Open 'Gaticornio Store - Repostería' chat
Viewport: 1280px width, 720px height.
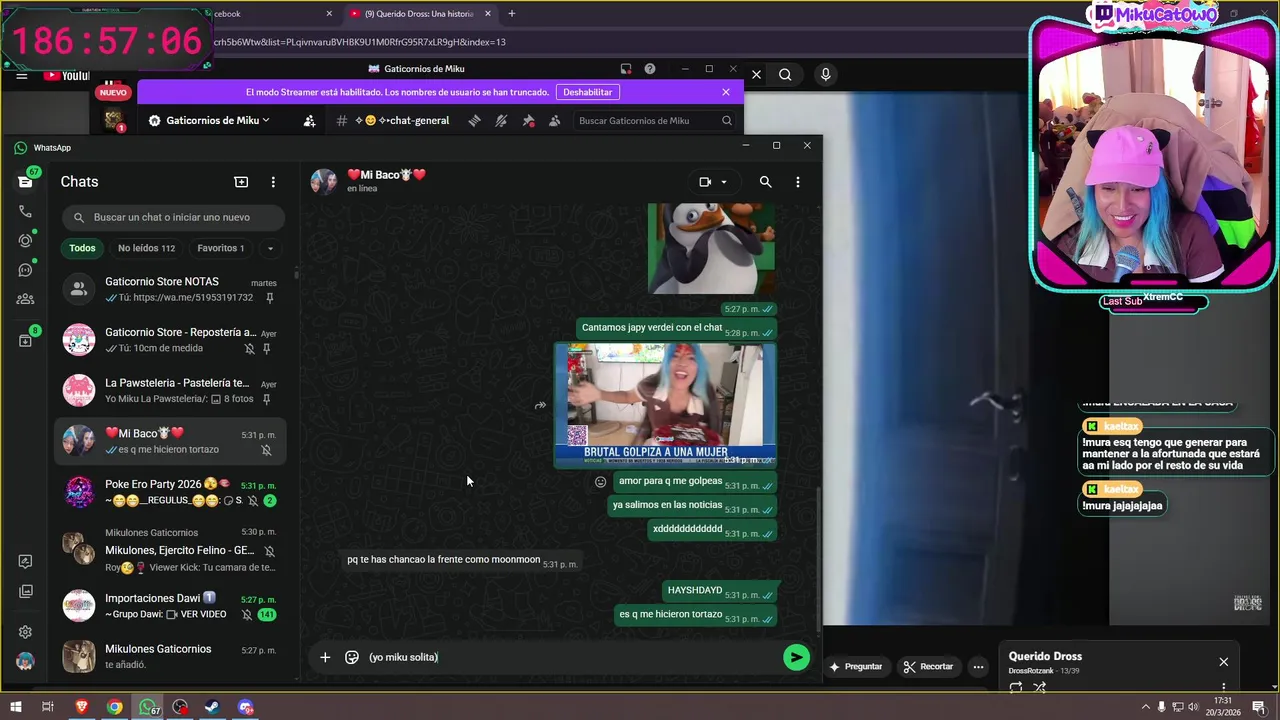171,340
